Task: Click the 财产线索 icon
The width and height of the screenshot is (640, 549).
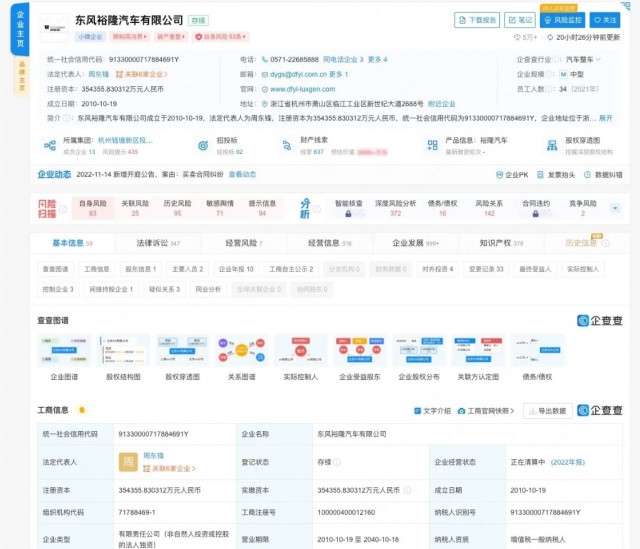Action: point(287,145)
